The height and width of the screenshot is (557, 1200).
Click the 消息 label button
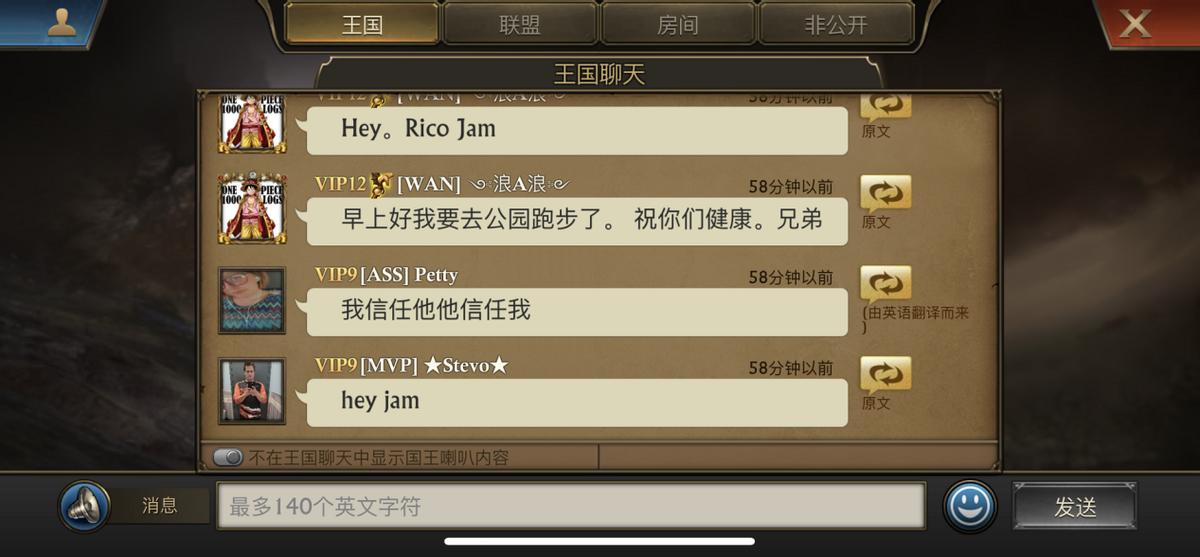pyautogui.click(x=160, y=506)
